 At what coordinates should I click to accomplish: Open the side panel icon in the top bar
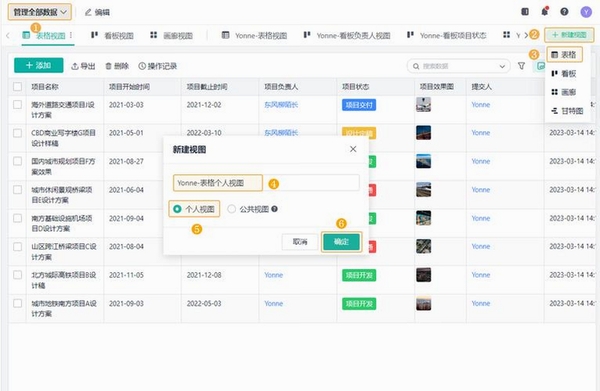click(525, 12)
